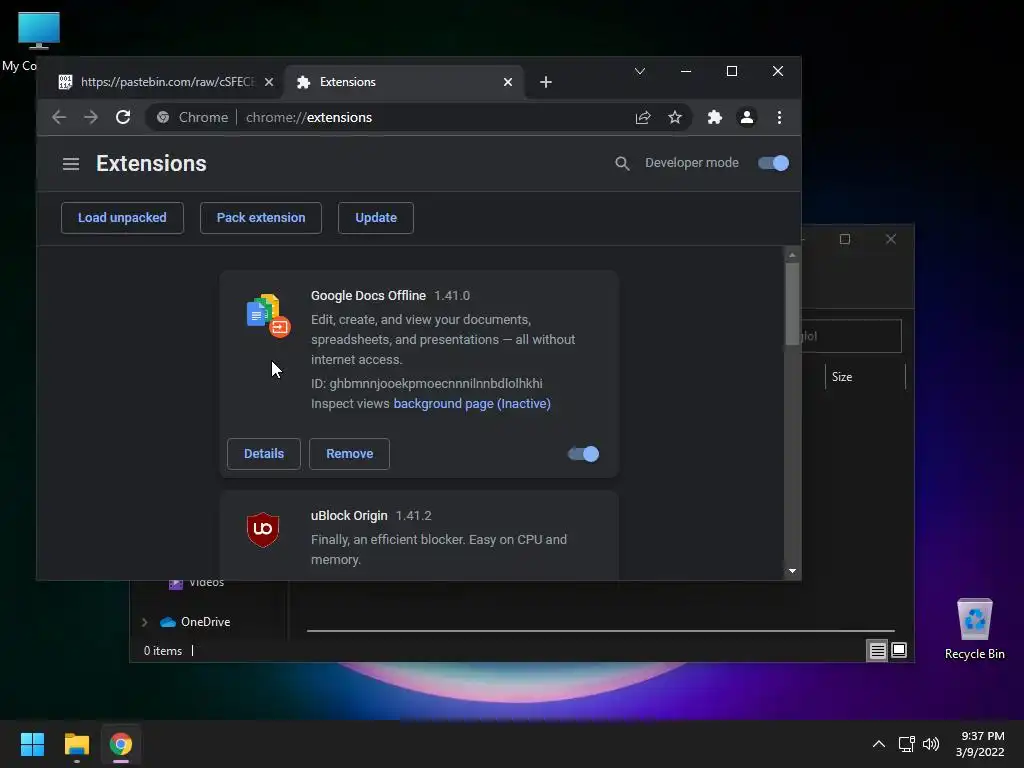
Task: Click the File Explorer search box
Action: (x=851, y=336)
